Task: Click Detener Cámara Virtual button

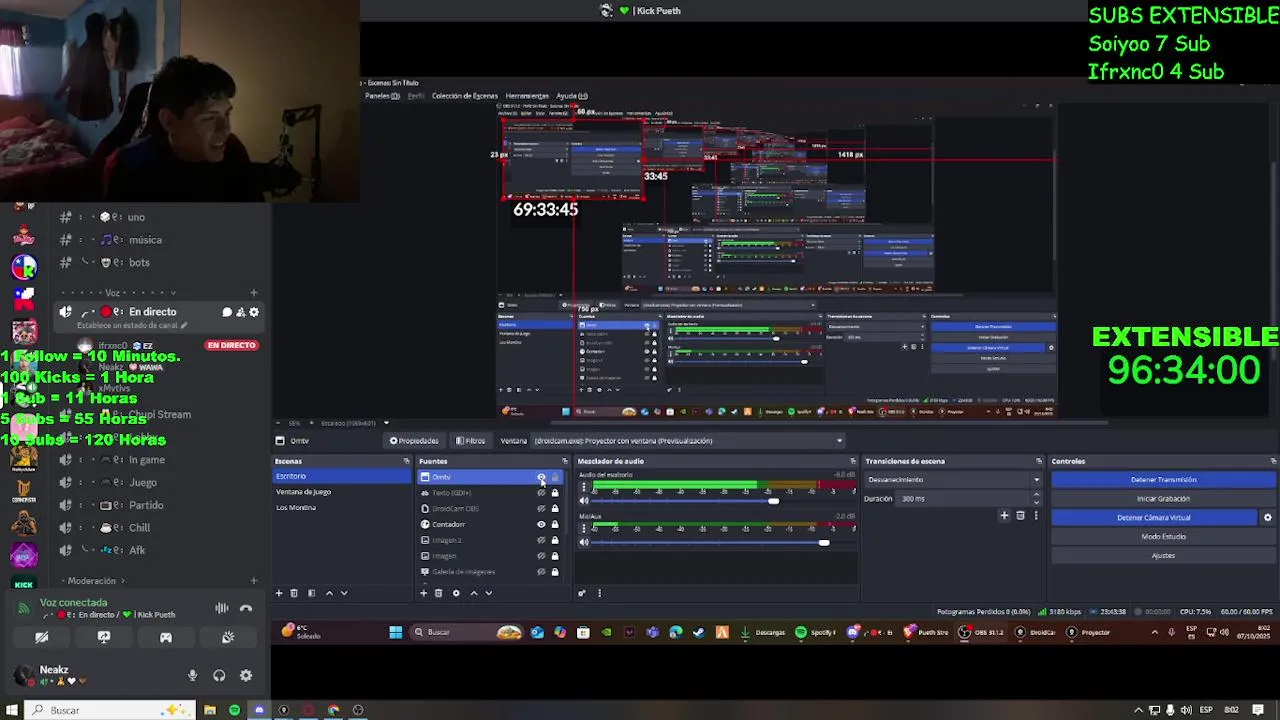Action: point(1154,518)
